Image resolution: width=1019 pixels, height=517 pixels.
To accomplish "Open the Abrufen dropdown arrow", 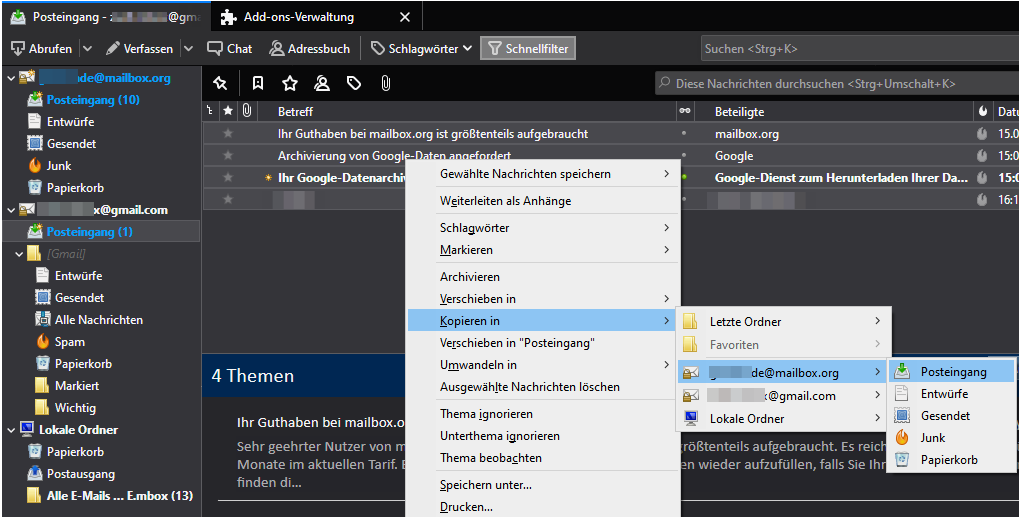I will 88,49.
